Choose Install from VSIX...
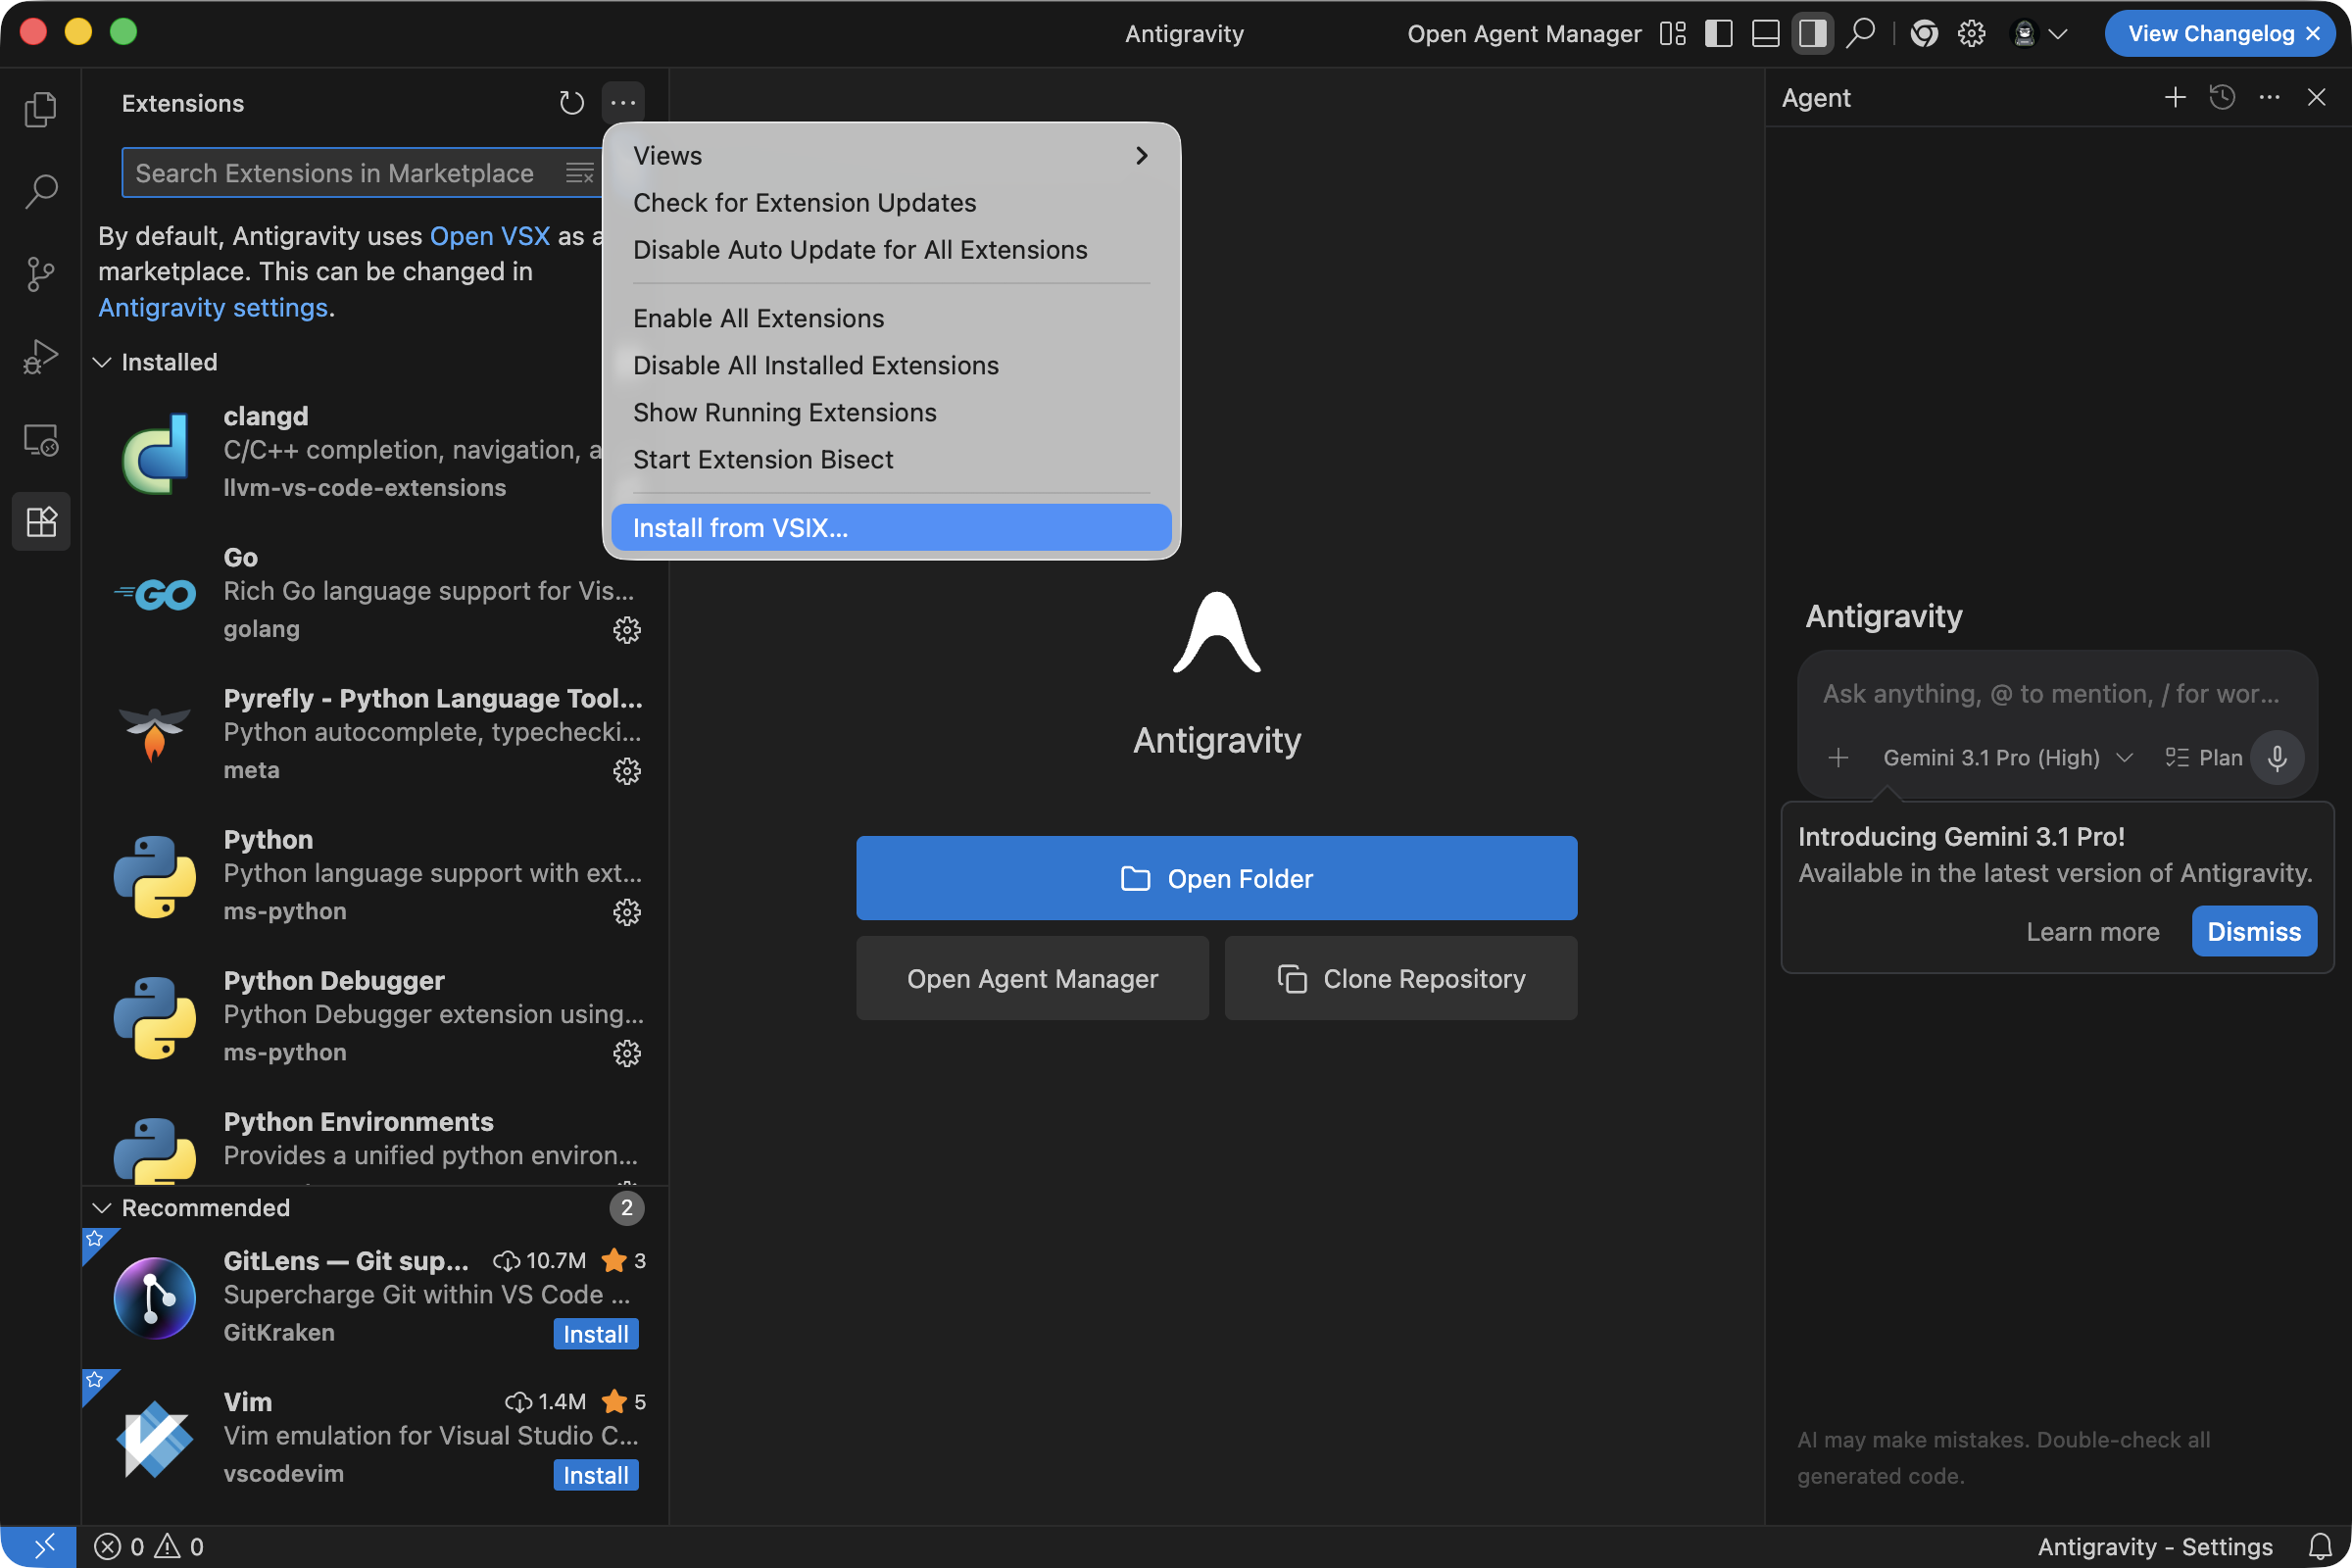This screenshot has height=1568, width=2352. (891, 528)
